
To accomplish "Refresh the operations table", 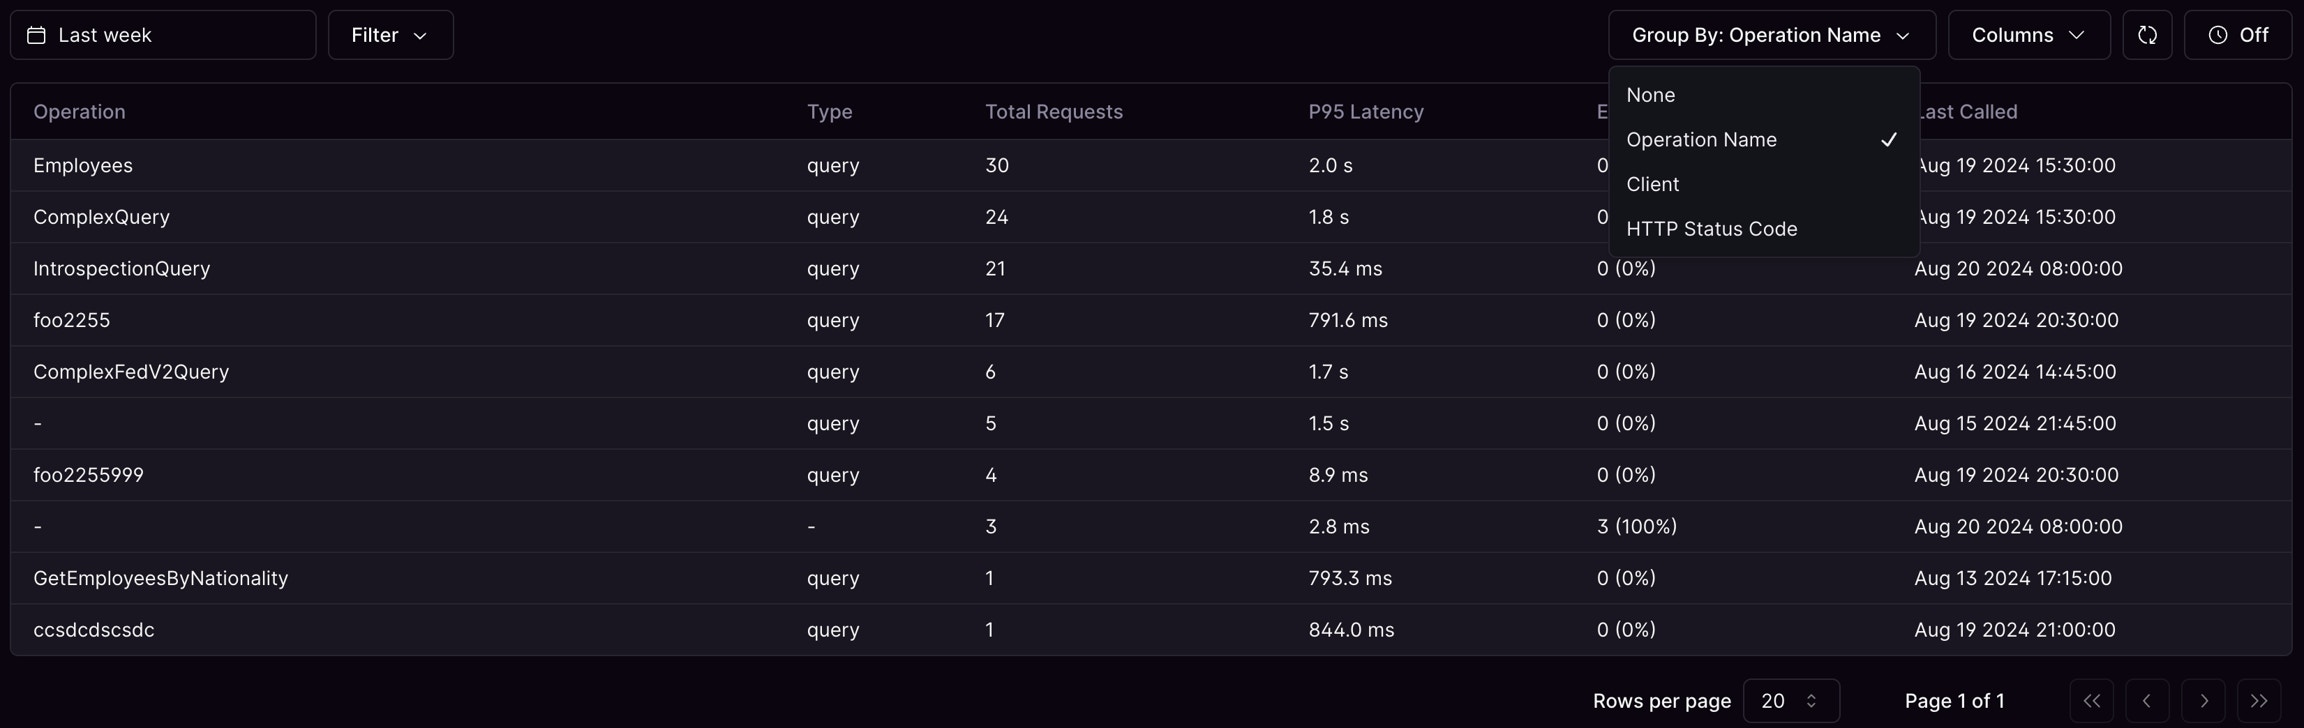I will pyautogui.click(x=2146, y=34).
